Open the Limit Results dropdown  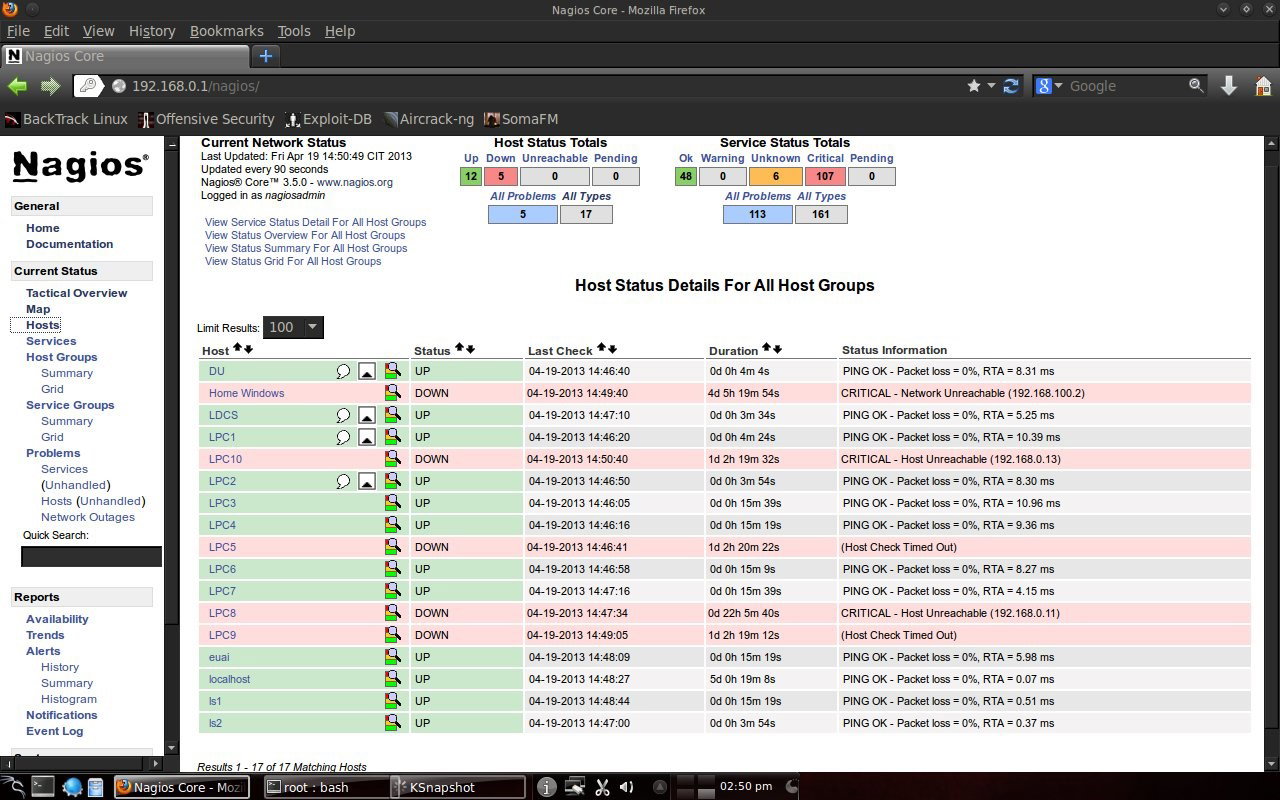coord(293,327)
